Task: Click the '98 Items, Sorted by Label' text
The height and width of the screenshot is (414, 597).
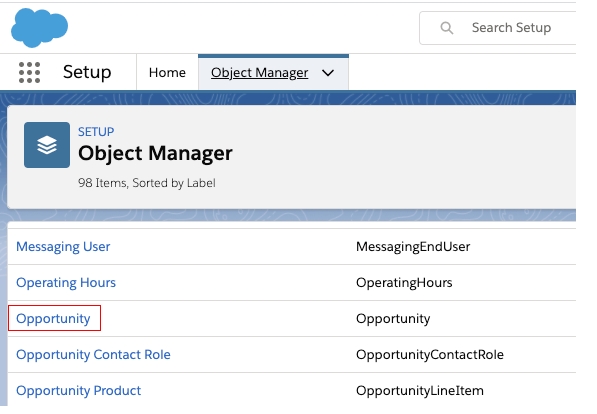Action: tap(147, 183)
